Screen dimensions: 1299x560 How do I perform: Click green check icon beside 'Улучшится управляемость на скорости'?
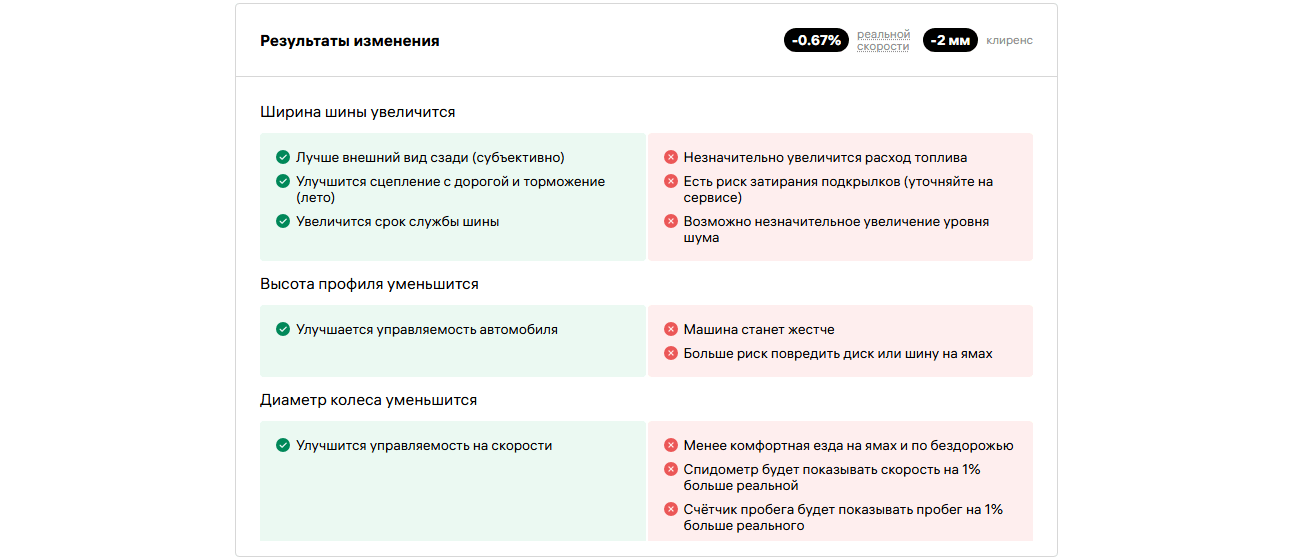pos(283,445)
